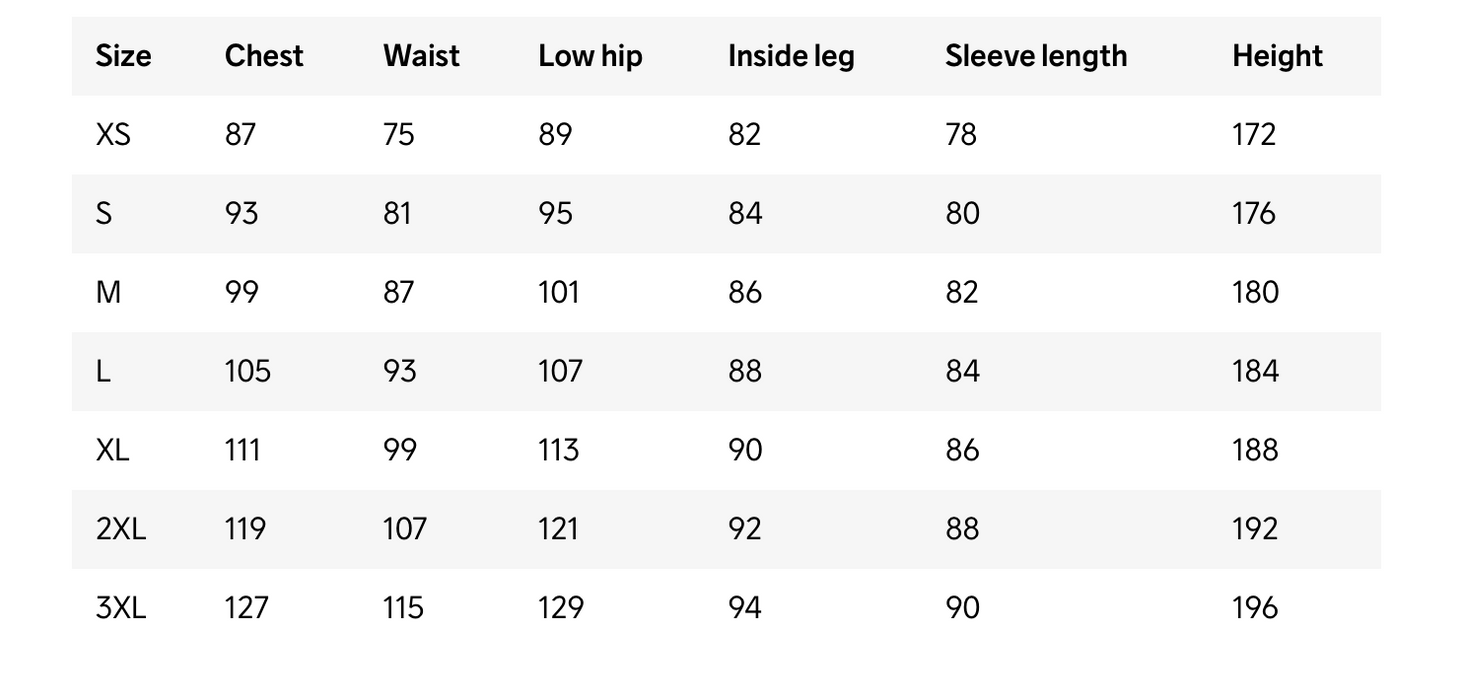Select the Waist column header

[x=421, y=56]
